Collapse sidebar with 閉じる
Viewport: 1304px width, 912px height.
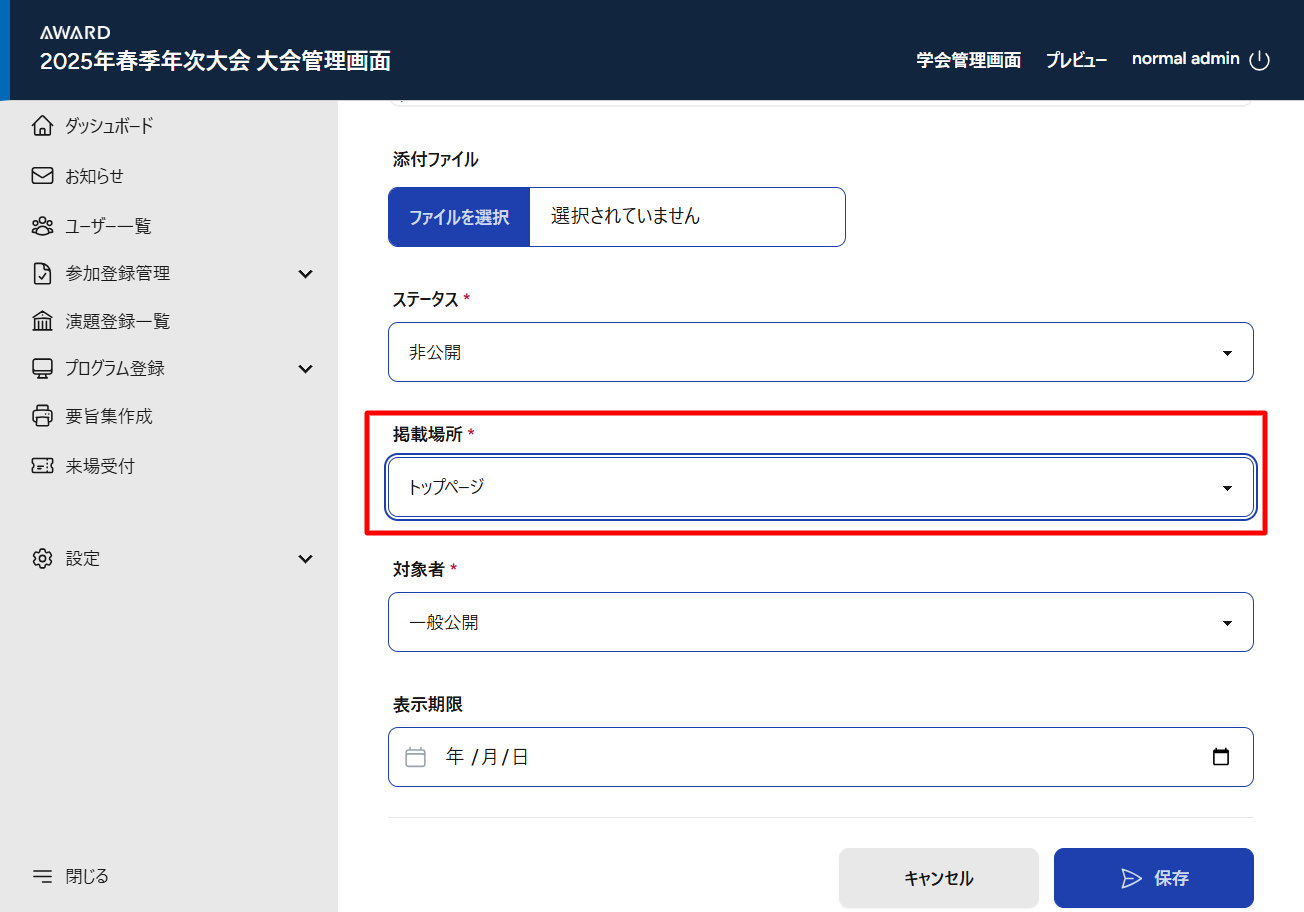70,876
